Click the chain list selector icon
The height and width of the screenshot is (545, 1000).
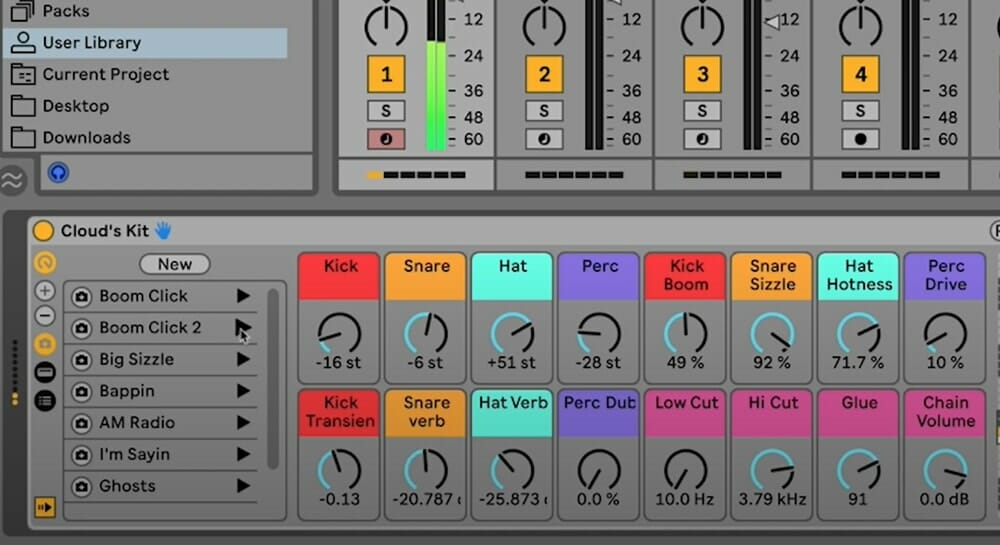coord(45,372)
